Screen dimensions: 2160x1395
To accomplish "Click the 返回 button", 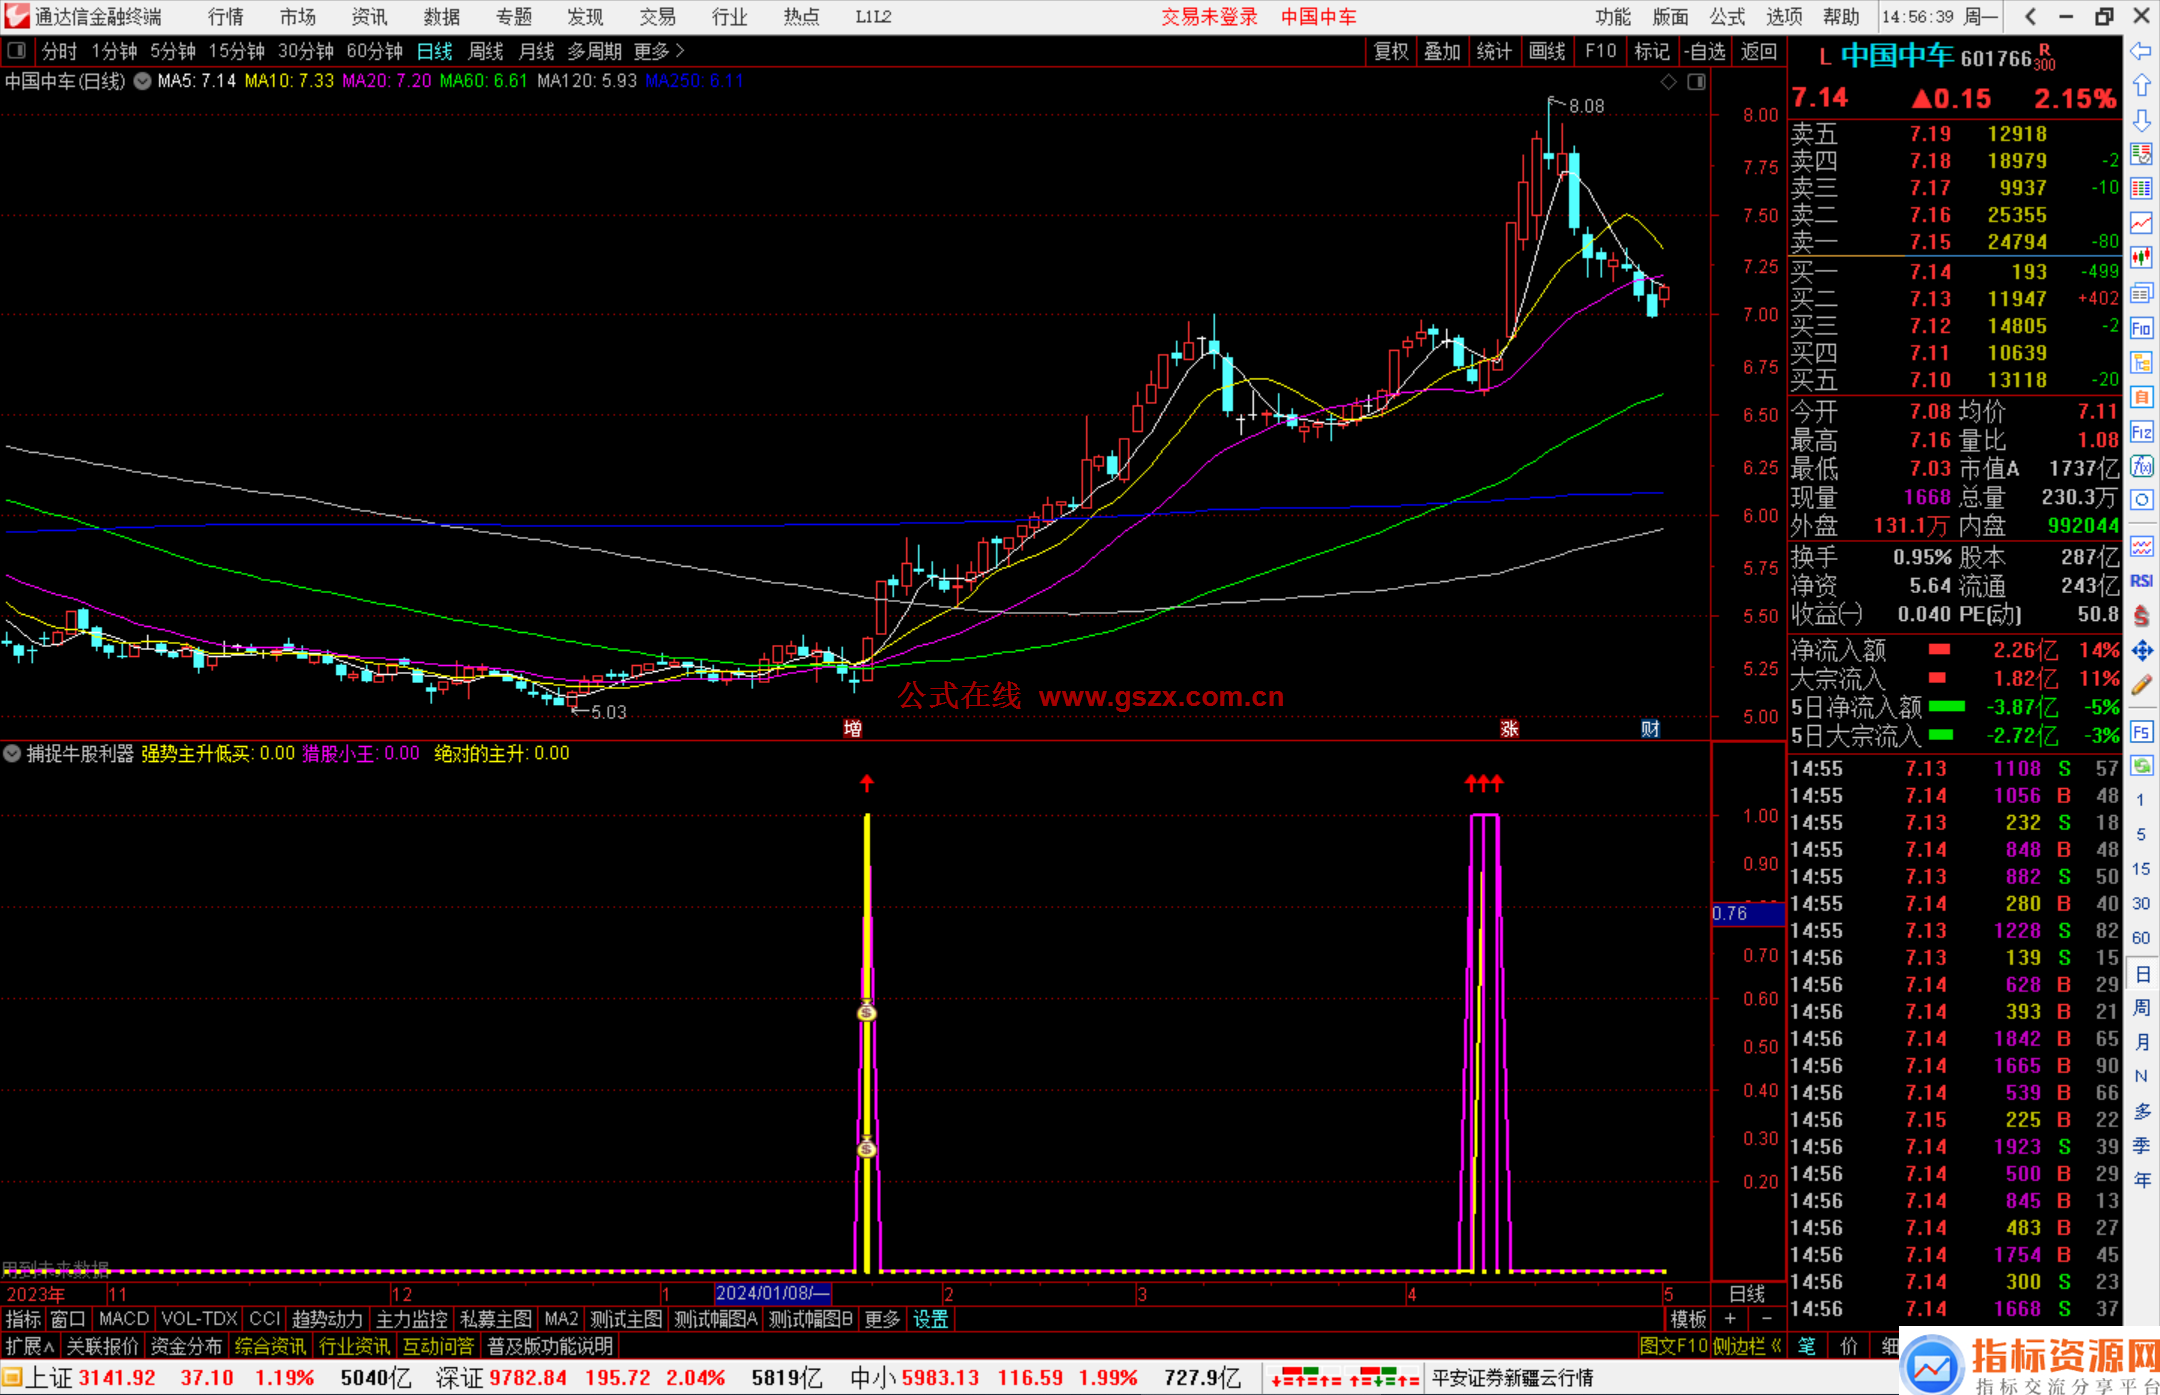I will [1759, 51].
